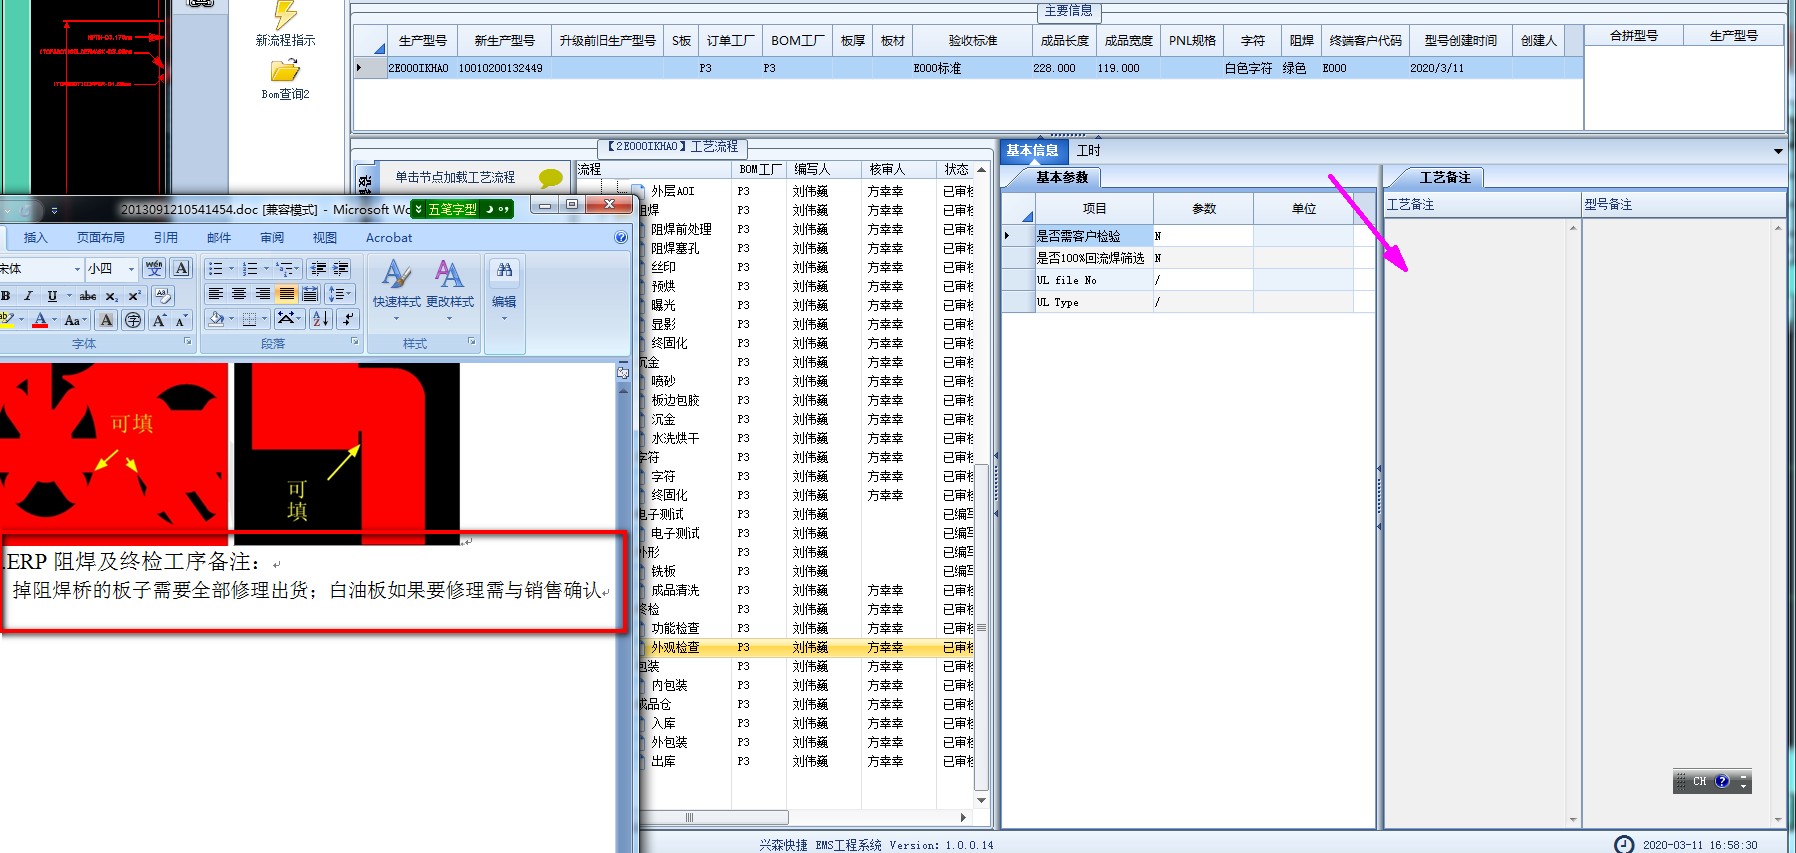Click the UL file No parameter value cell
This screenshot has width=1796, height=853.
click(1203, 281)
